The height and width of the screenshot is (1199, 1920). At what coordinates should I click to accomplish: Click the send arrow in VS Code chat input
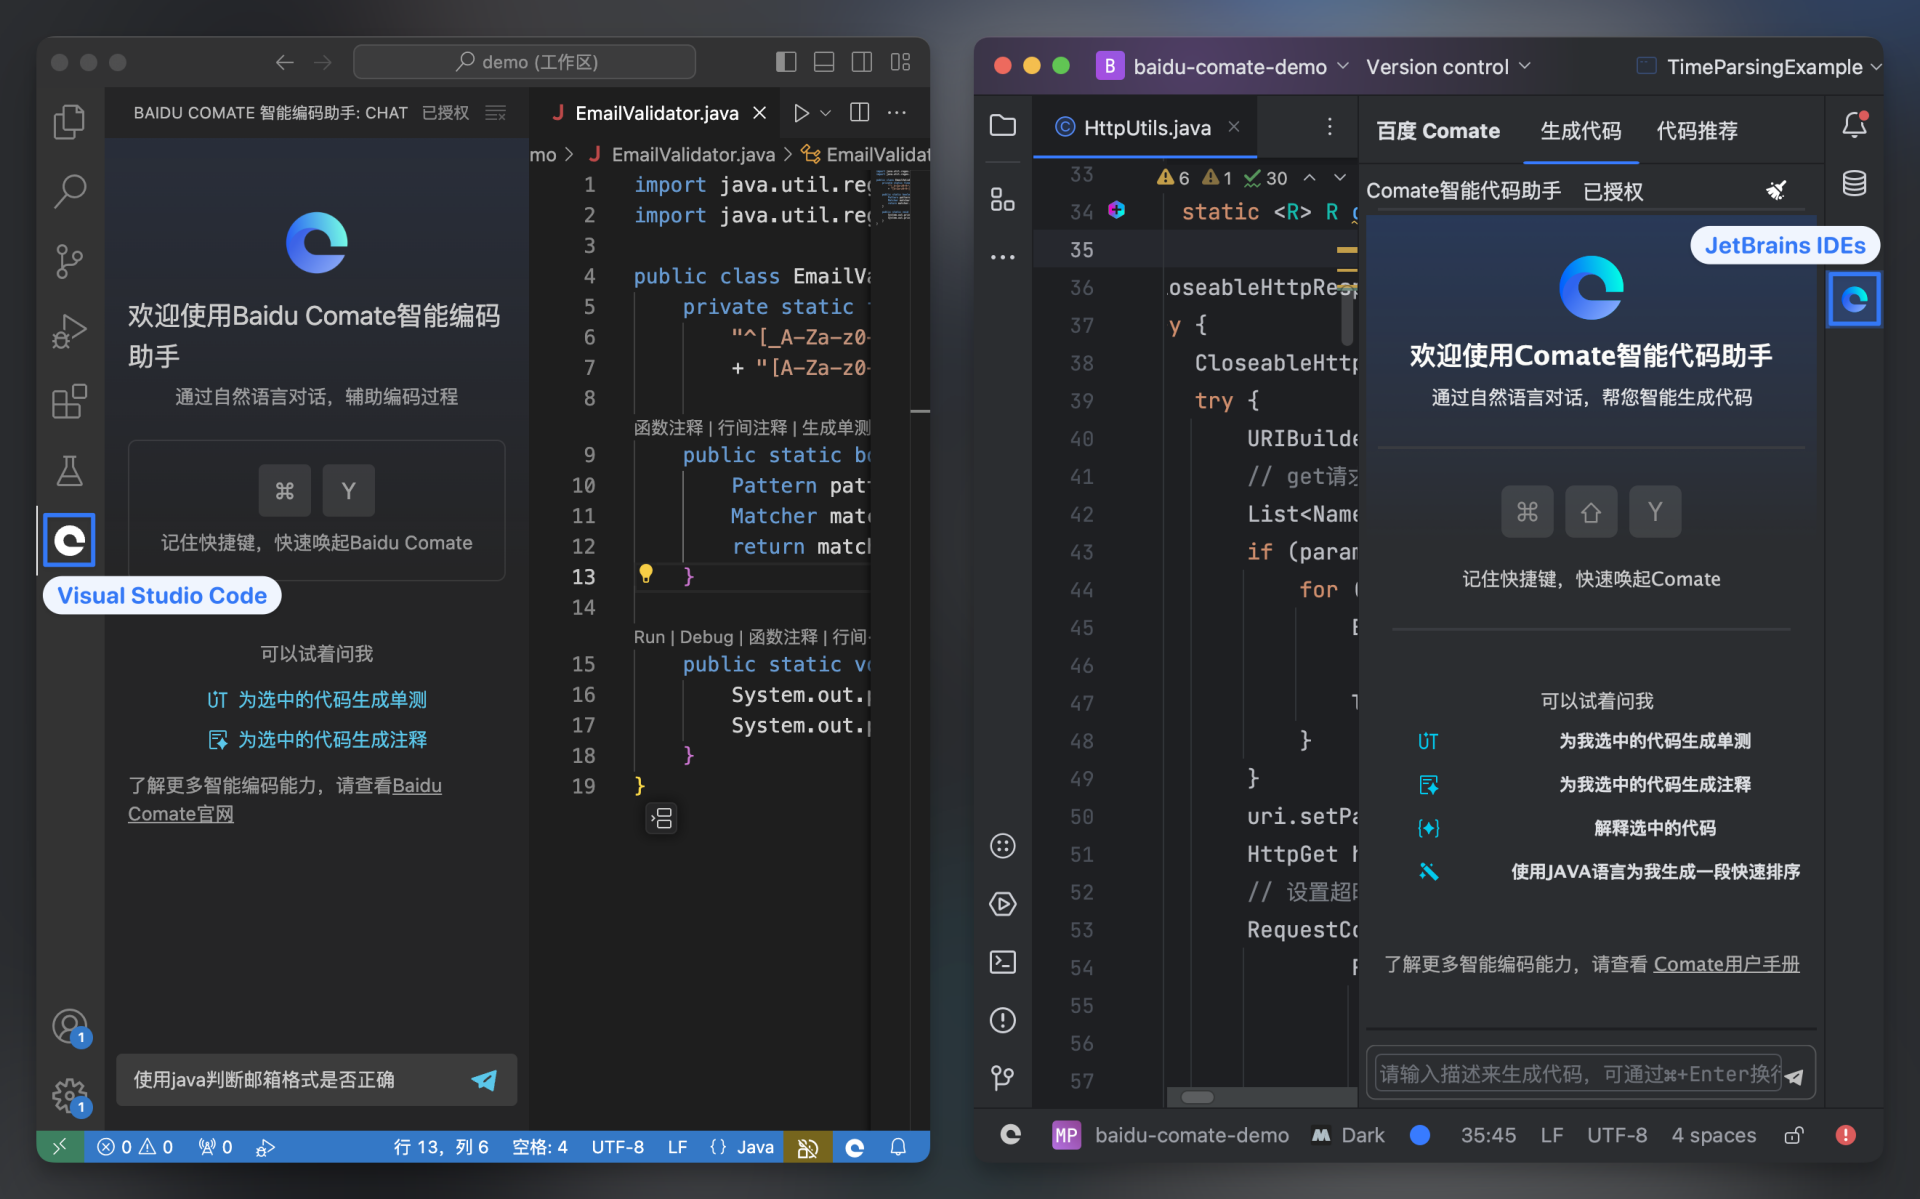[484, 1079]
